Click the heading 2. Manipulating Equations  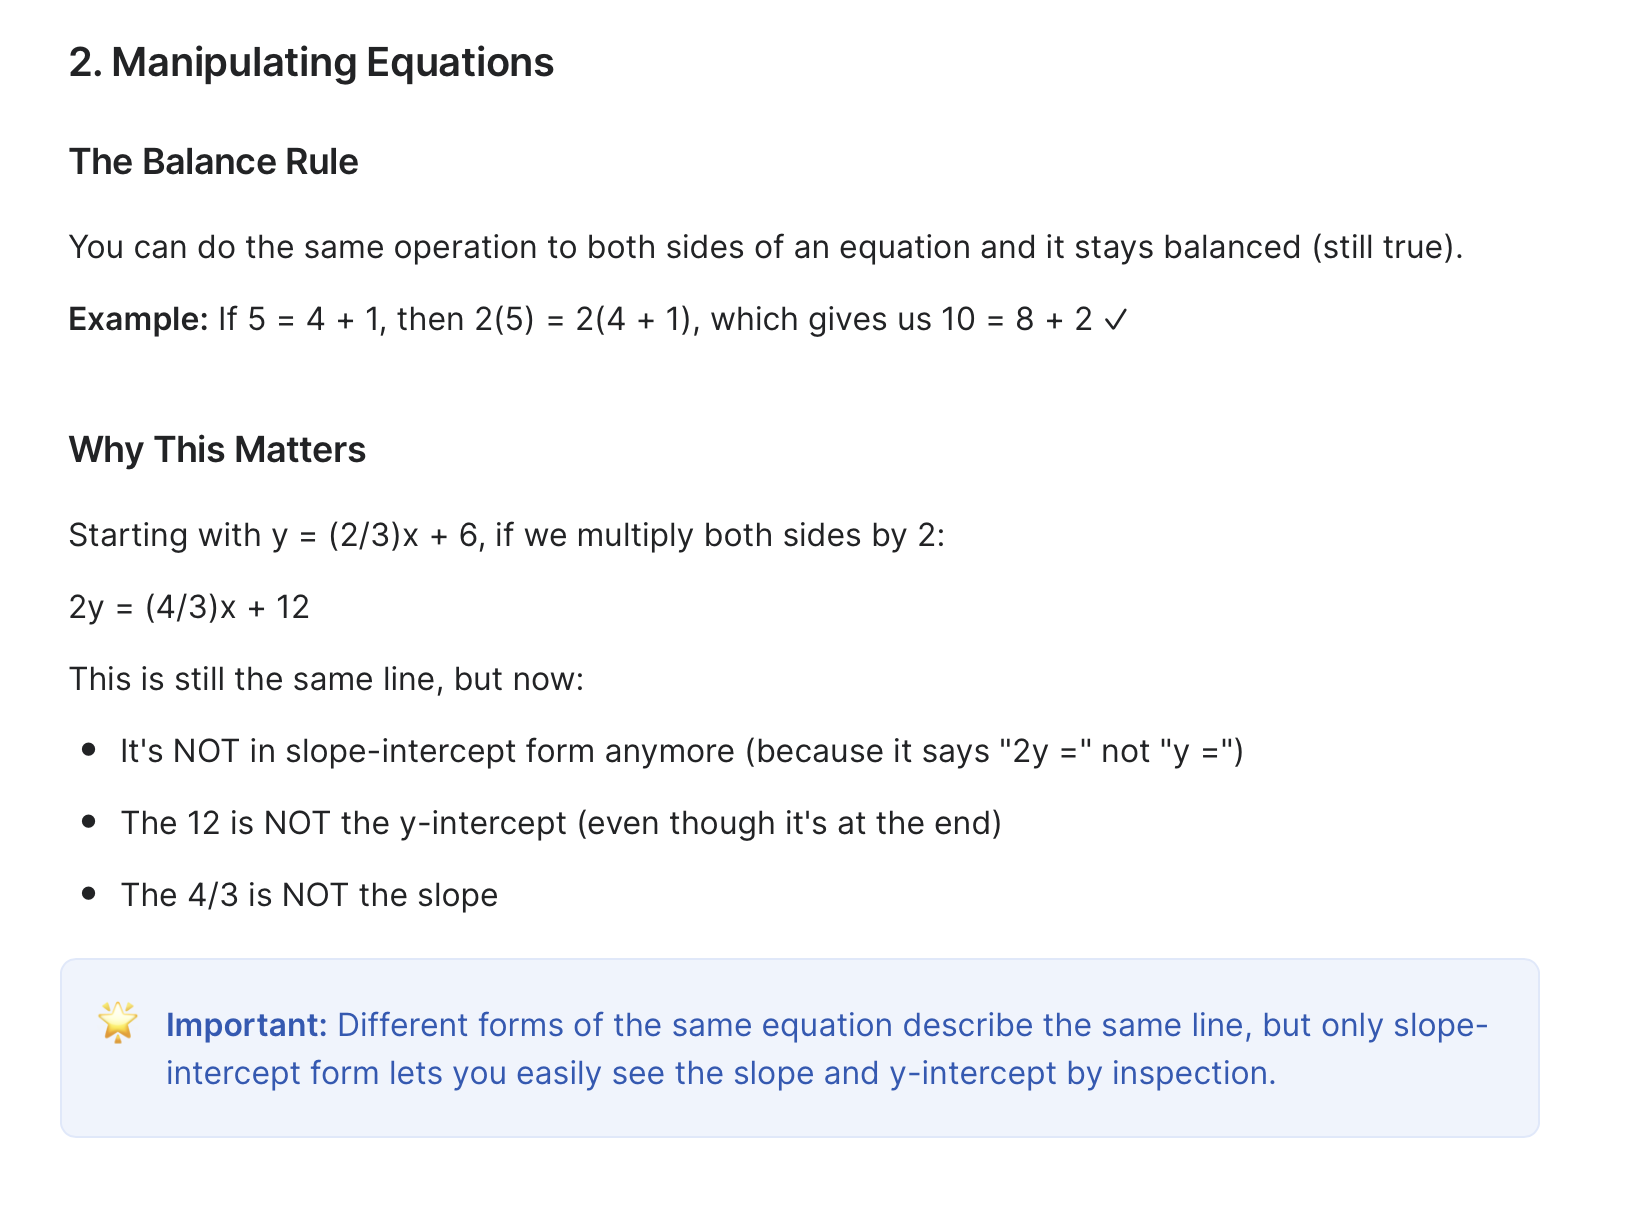pyautogui.click(x=311, y=62)
